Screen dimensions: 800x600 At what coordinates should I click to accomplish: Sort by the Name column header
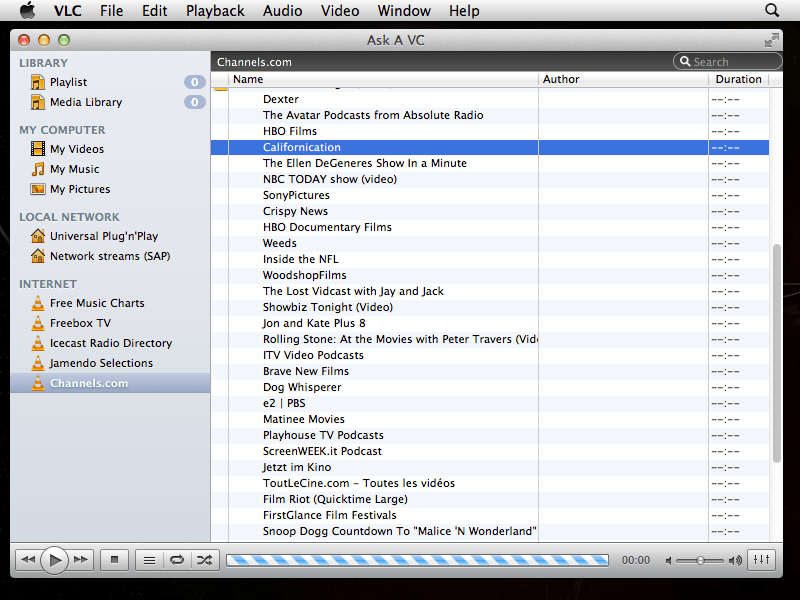(x=383, y=79)
